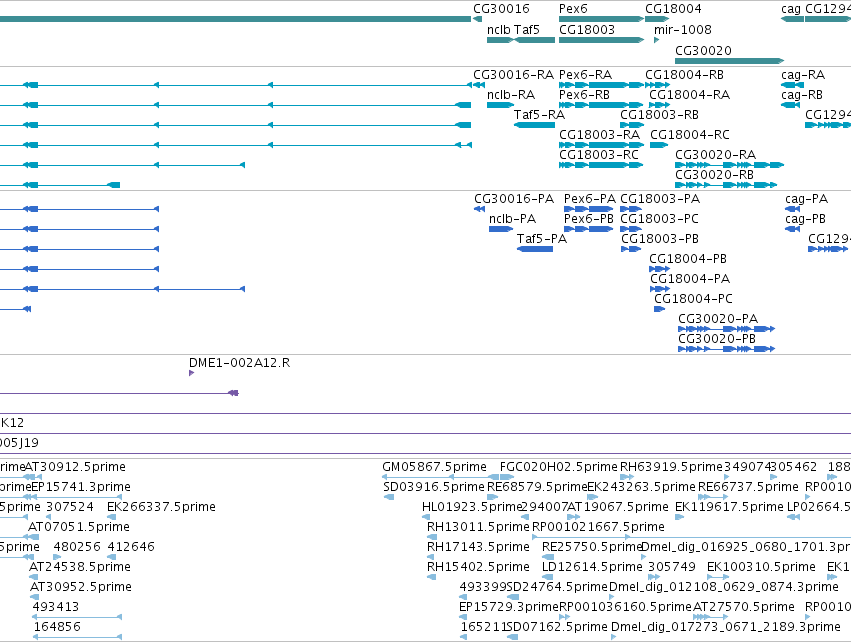Click the HL01923.5prime EST label
Image resolution: width=851 pixels, height=642 pixels.
[472, 507]
